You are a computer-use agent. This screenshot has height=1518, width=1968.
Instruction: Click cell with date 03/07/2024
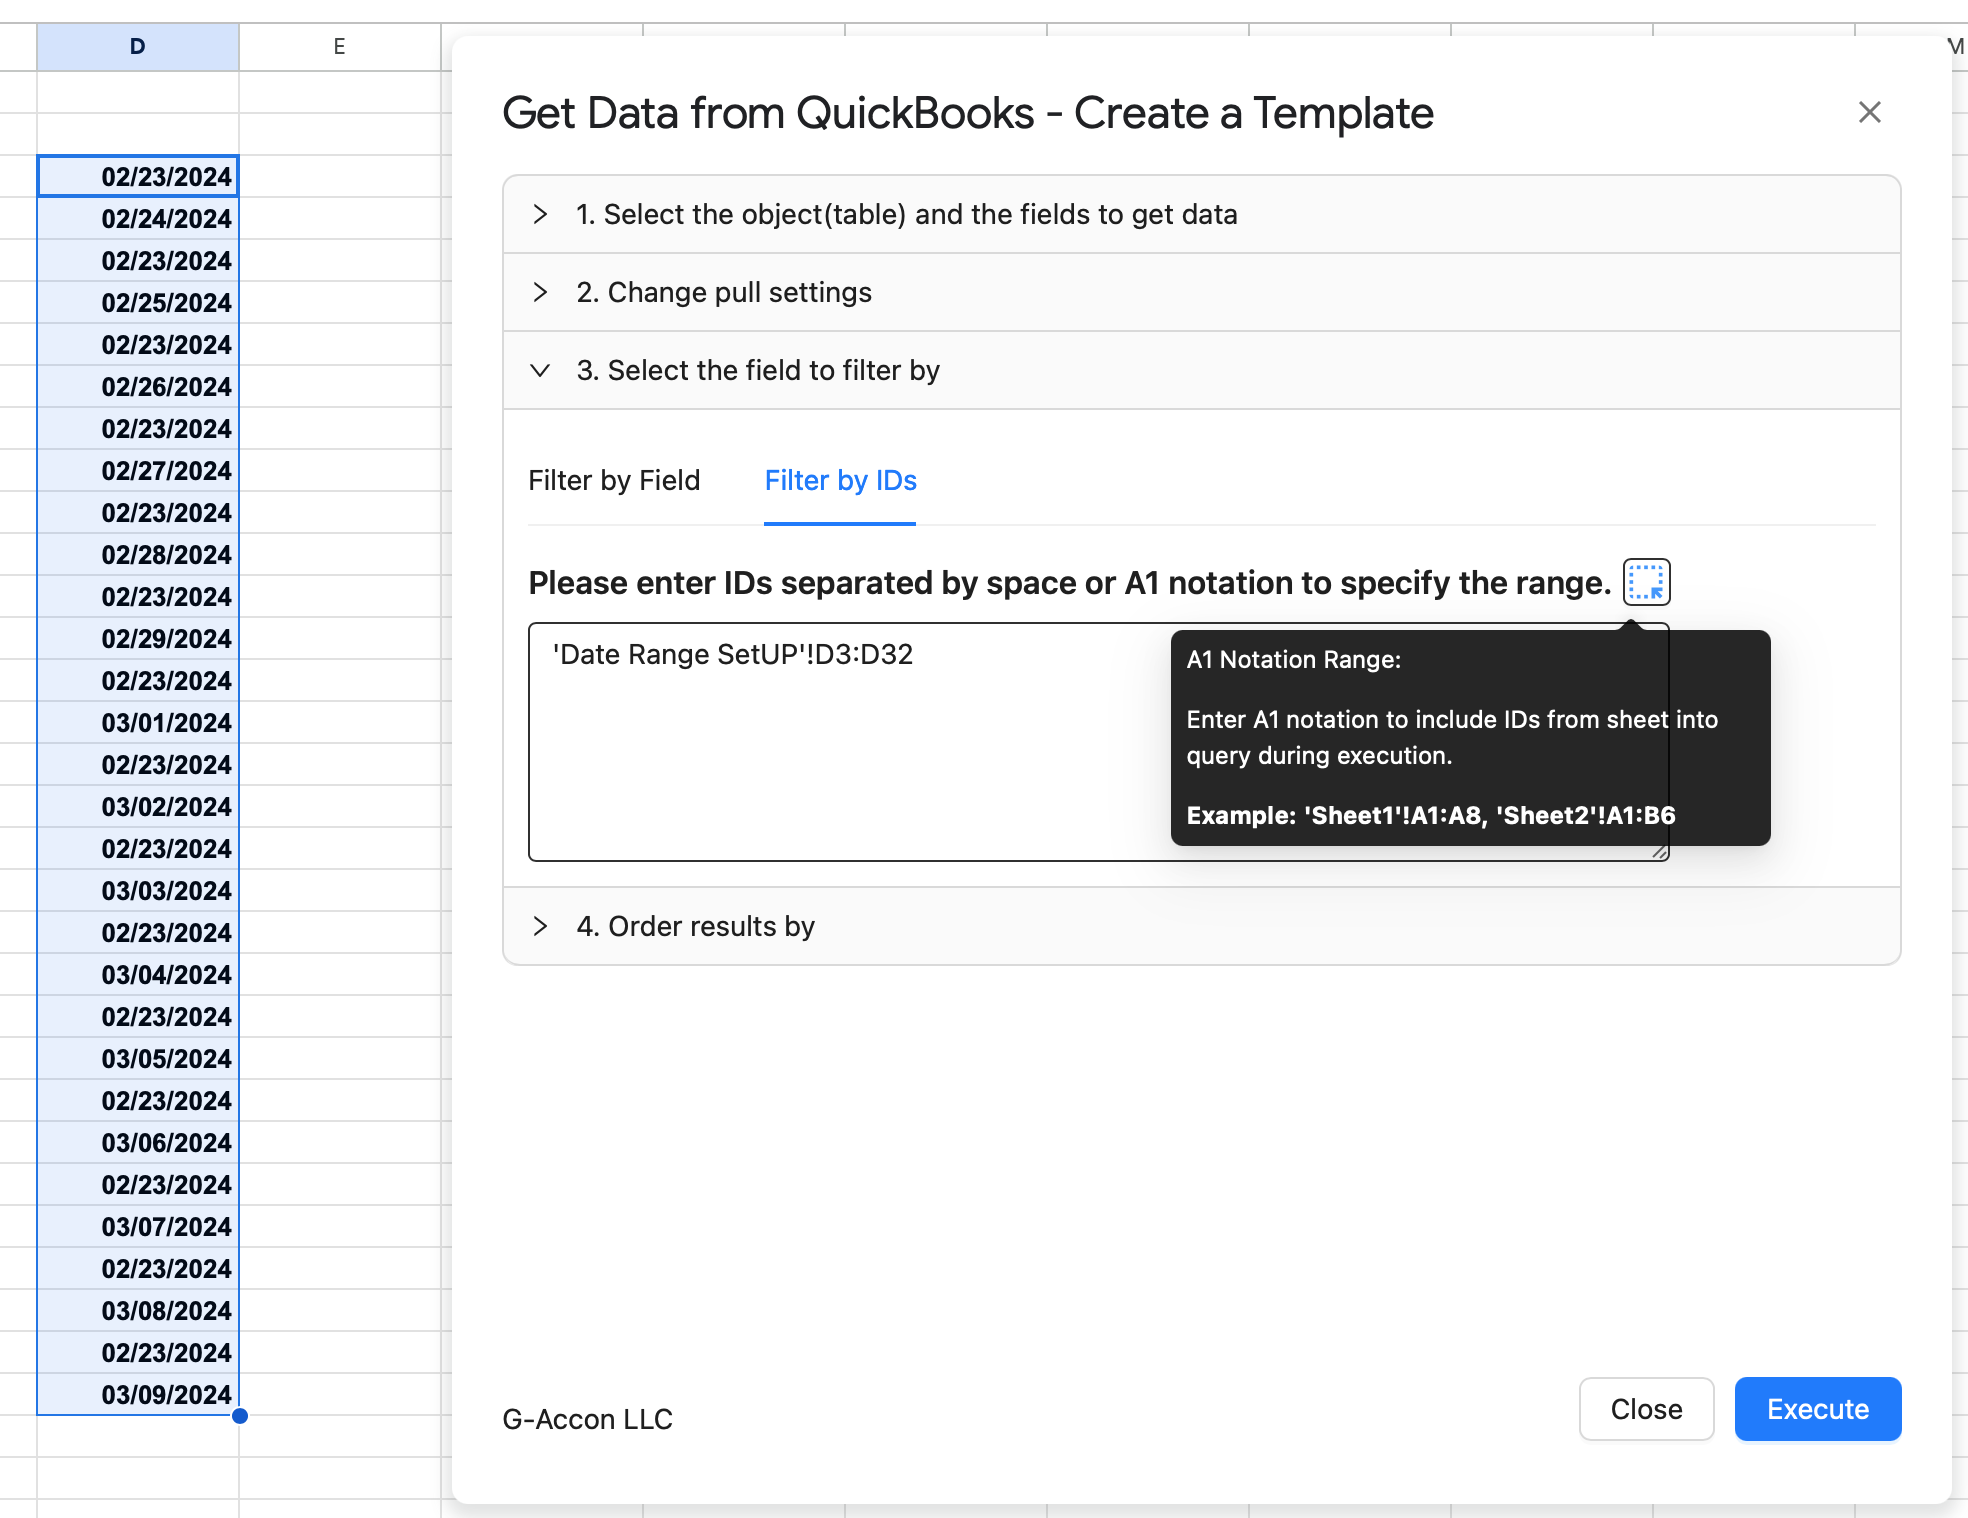coord(138,1226)
